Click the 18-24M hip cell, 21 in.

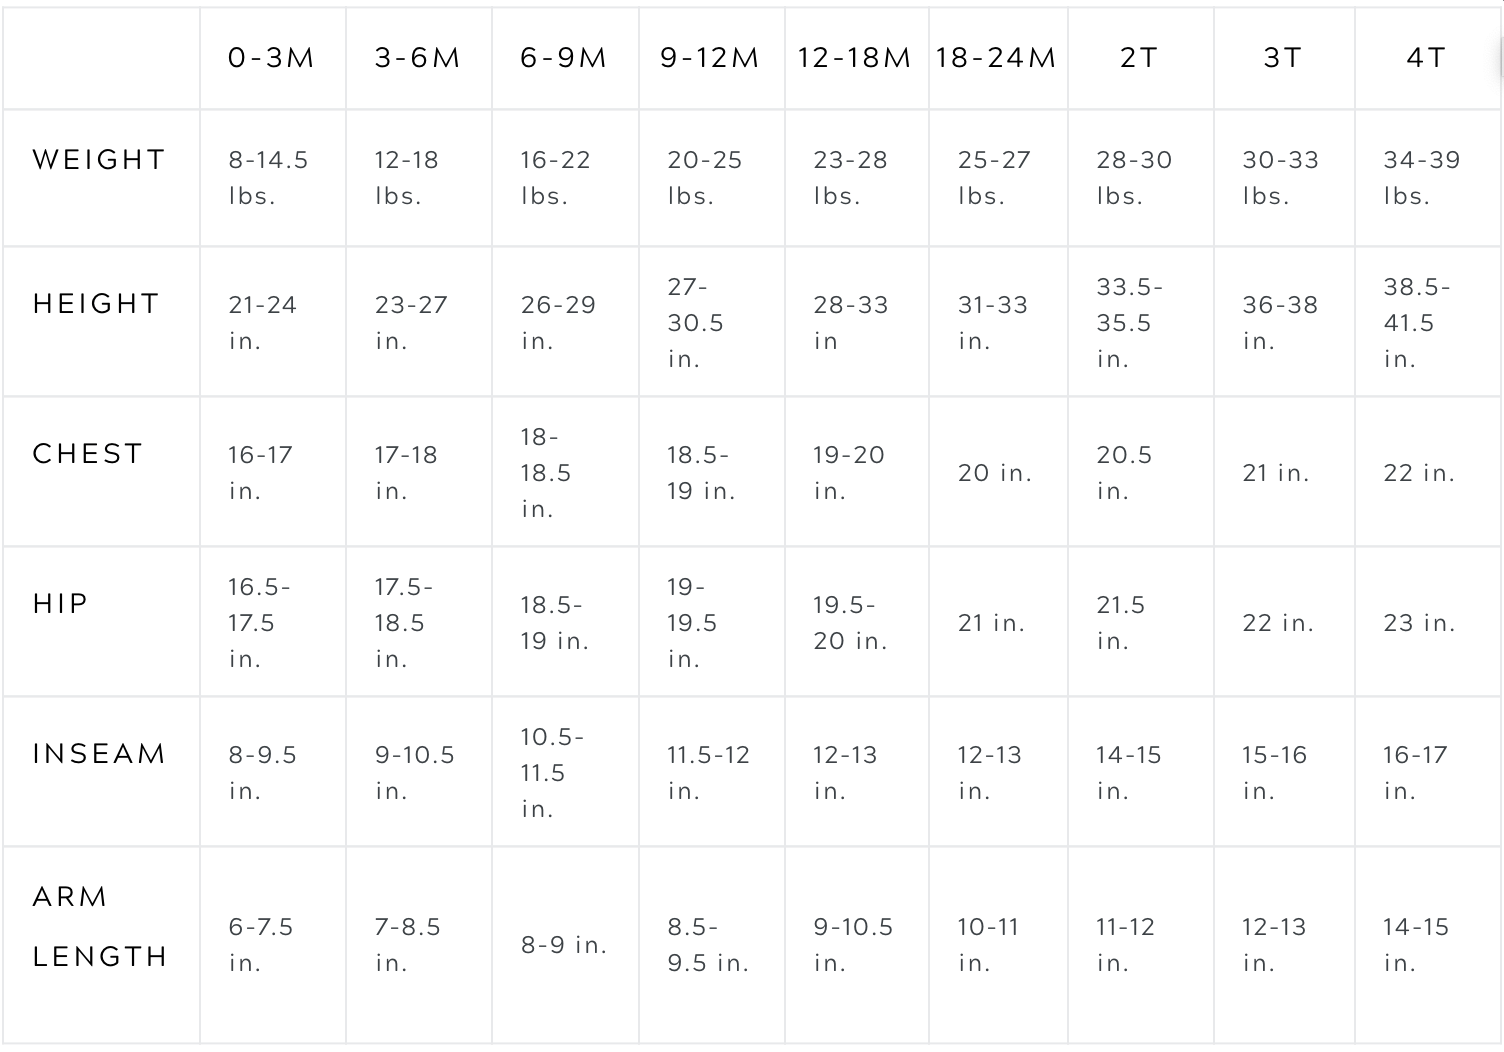pos(991,623)
